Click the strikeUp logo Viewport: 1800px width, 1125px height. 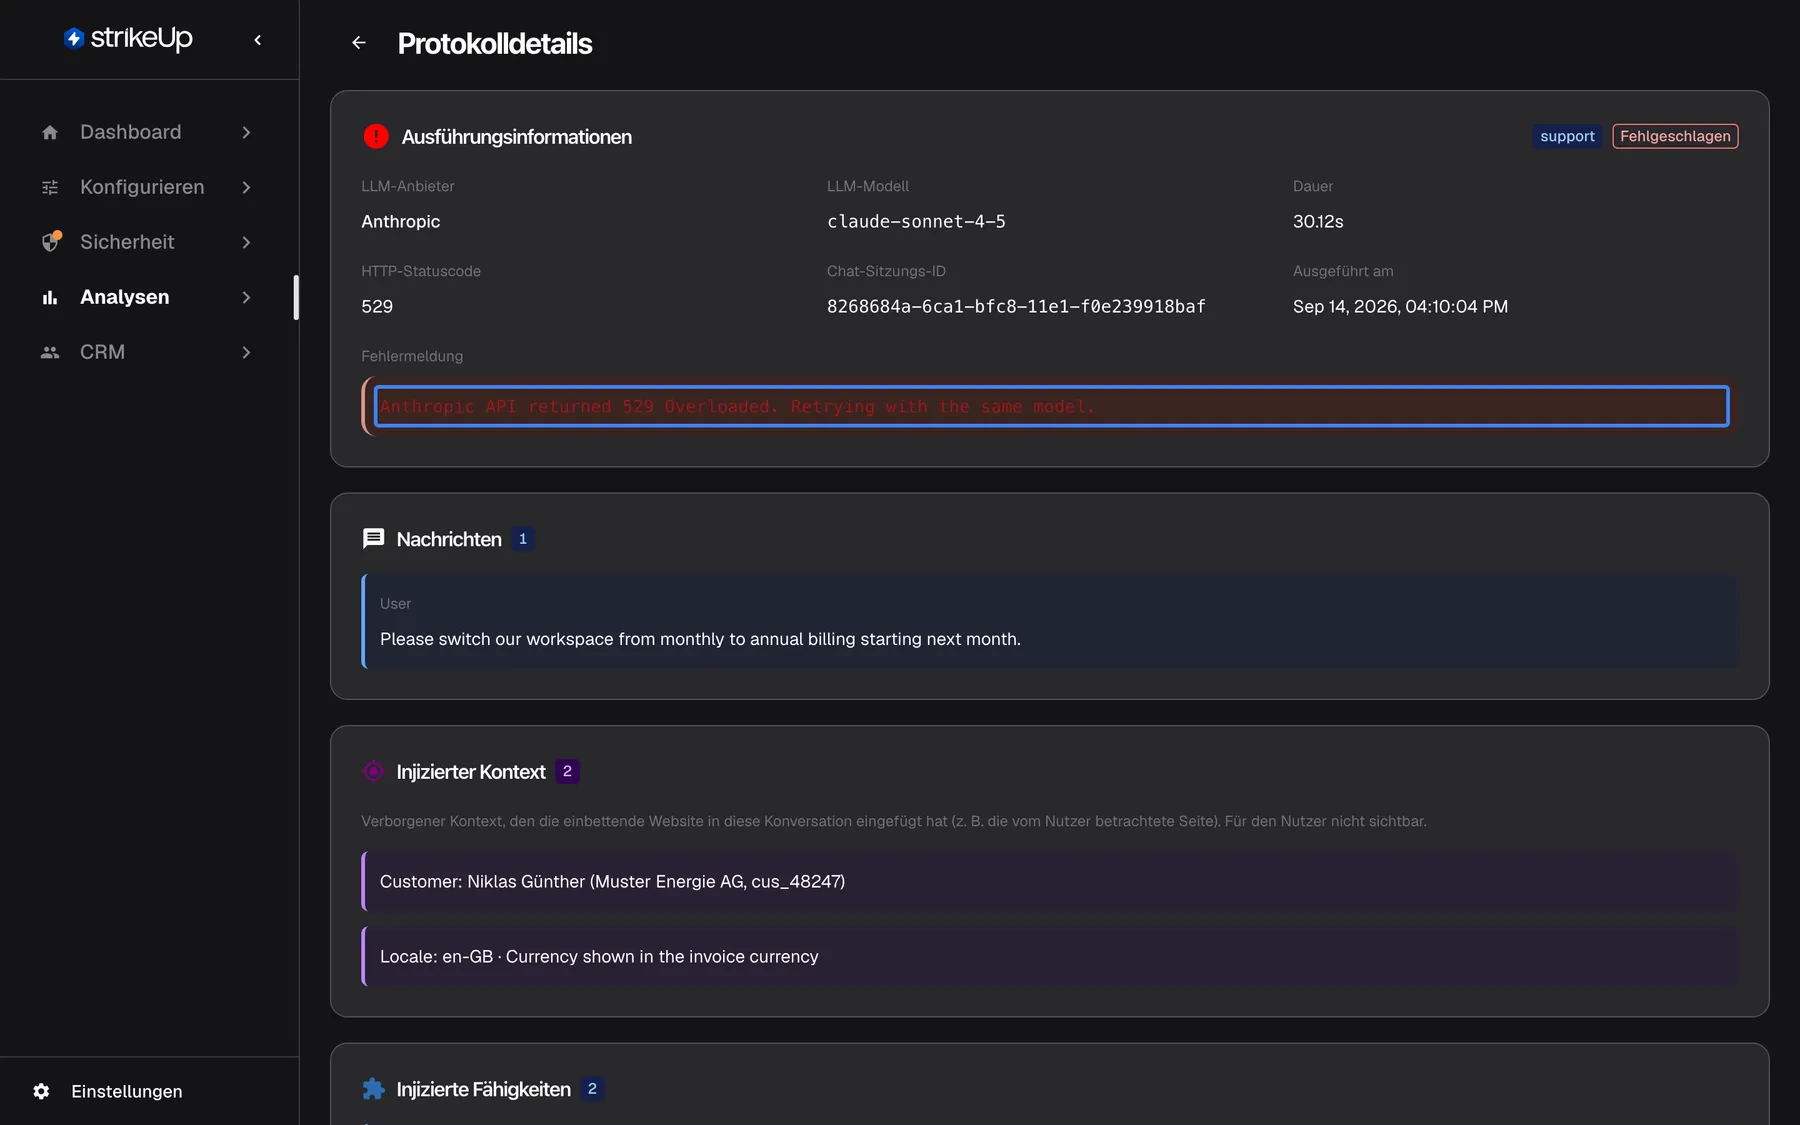128,38
